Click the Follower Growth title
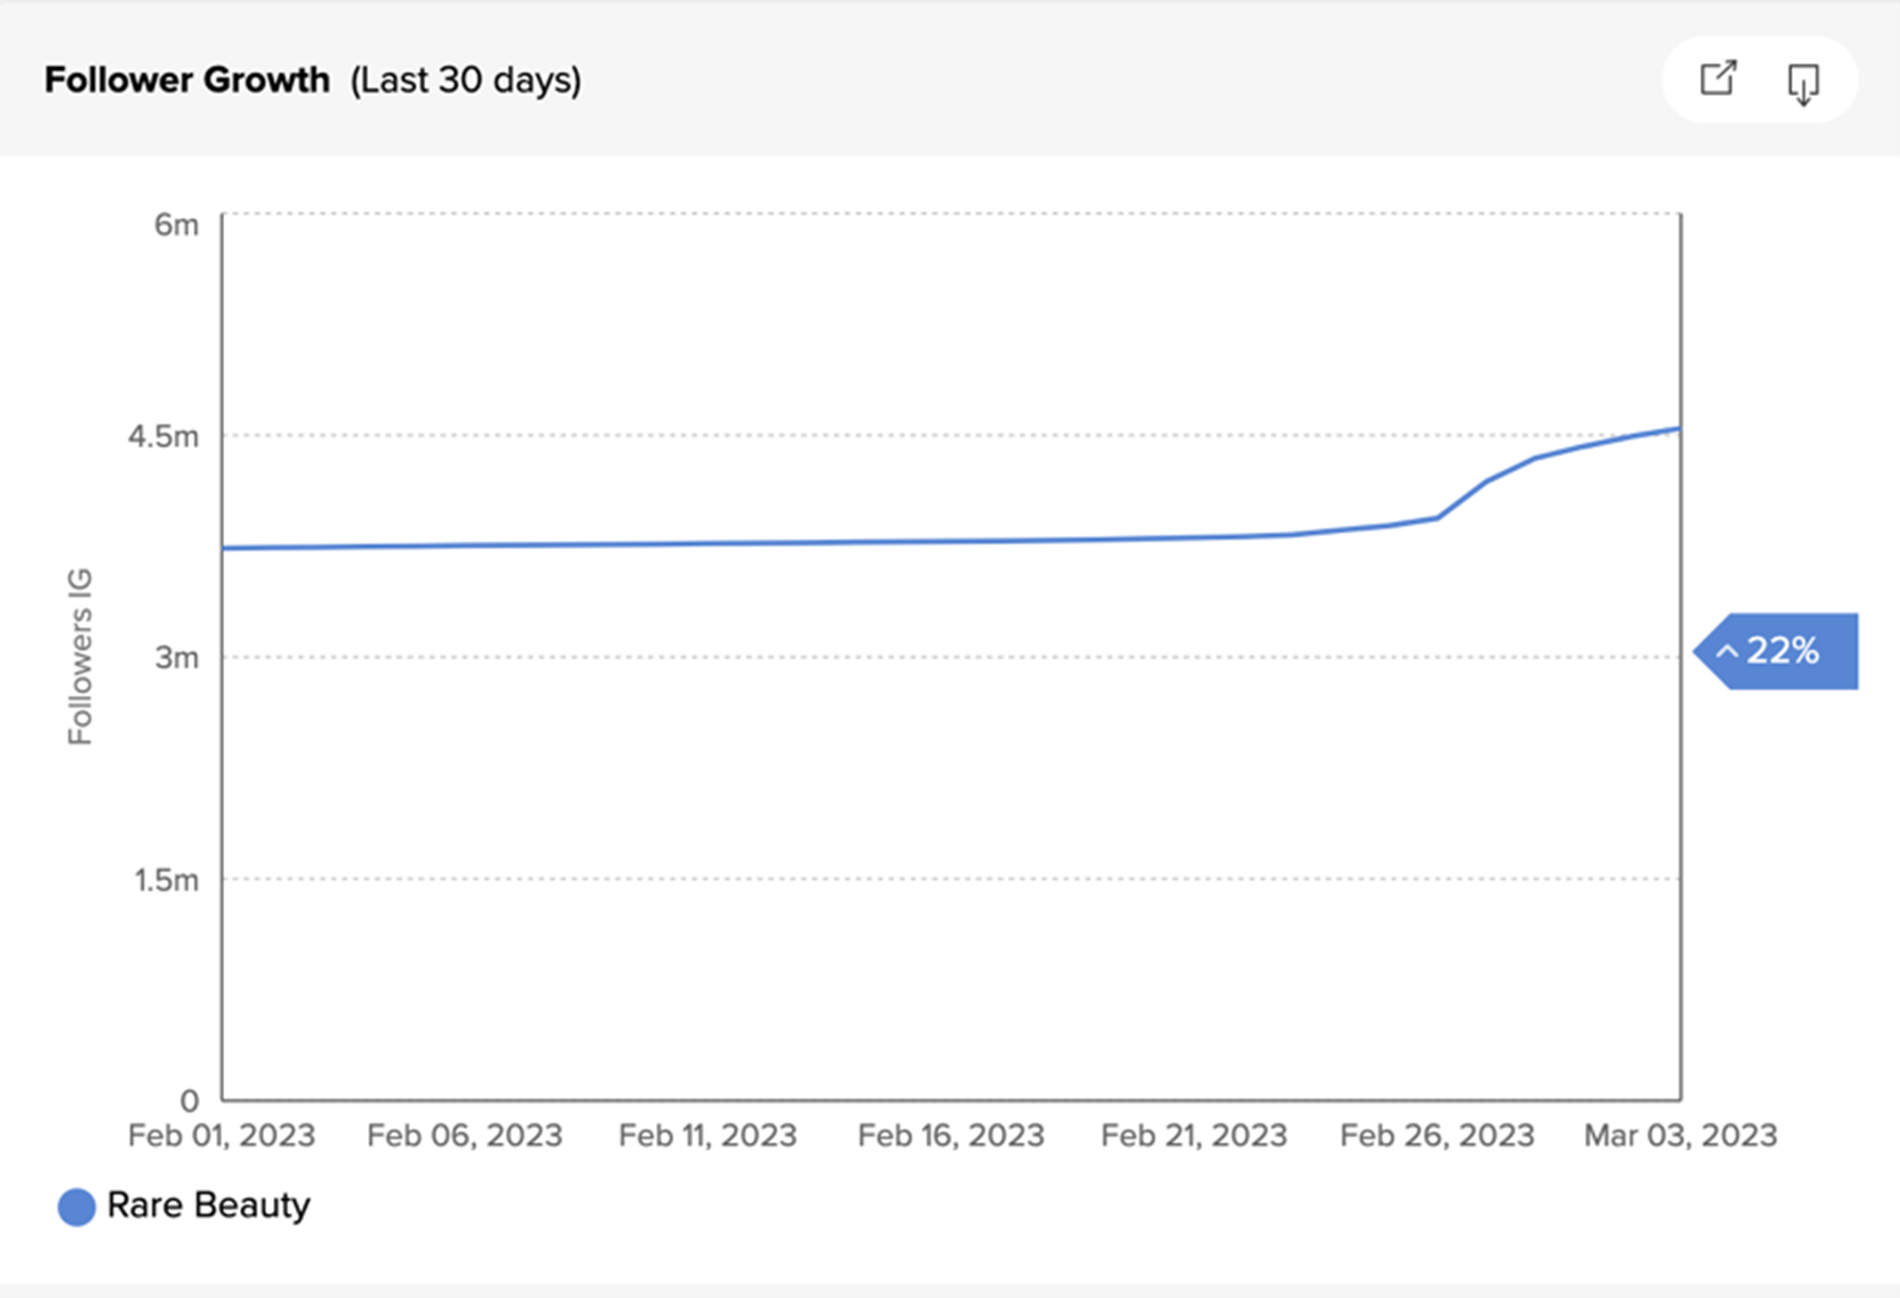Viewport: 1900px width, 1298px height. (187, 80)
